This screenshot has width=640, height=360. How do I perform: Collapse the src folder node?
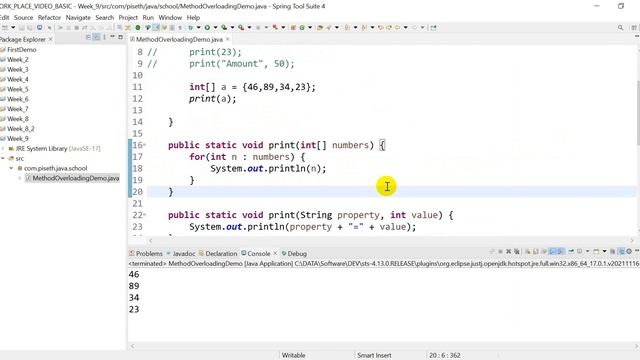3,158
